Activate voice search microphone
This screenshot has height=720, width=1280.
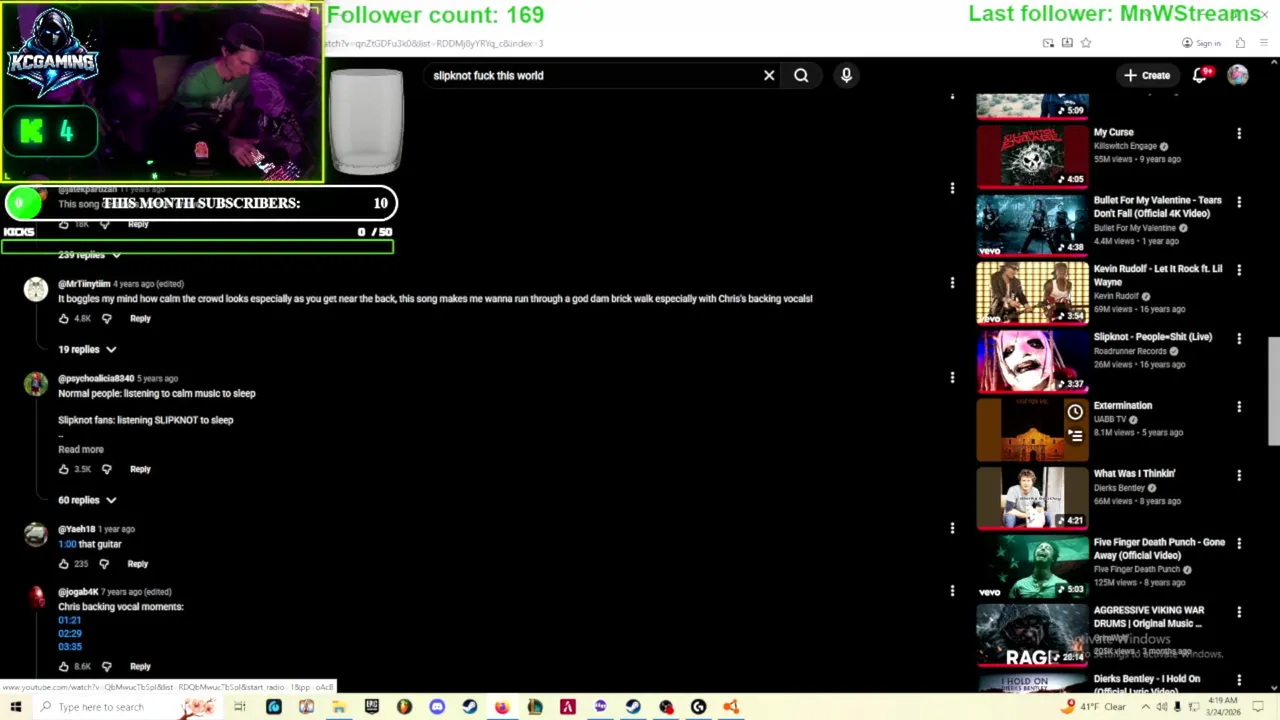846,75
